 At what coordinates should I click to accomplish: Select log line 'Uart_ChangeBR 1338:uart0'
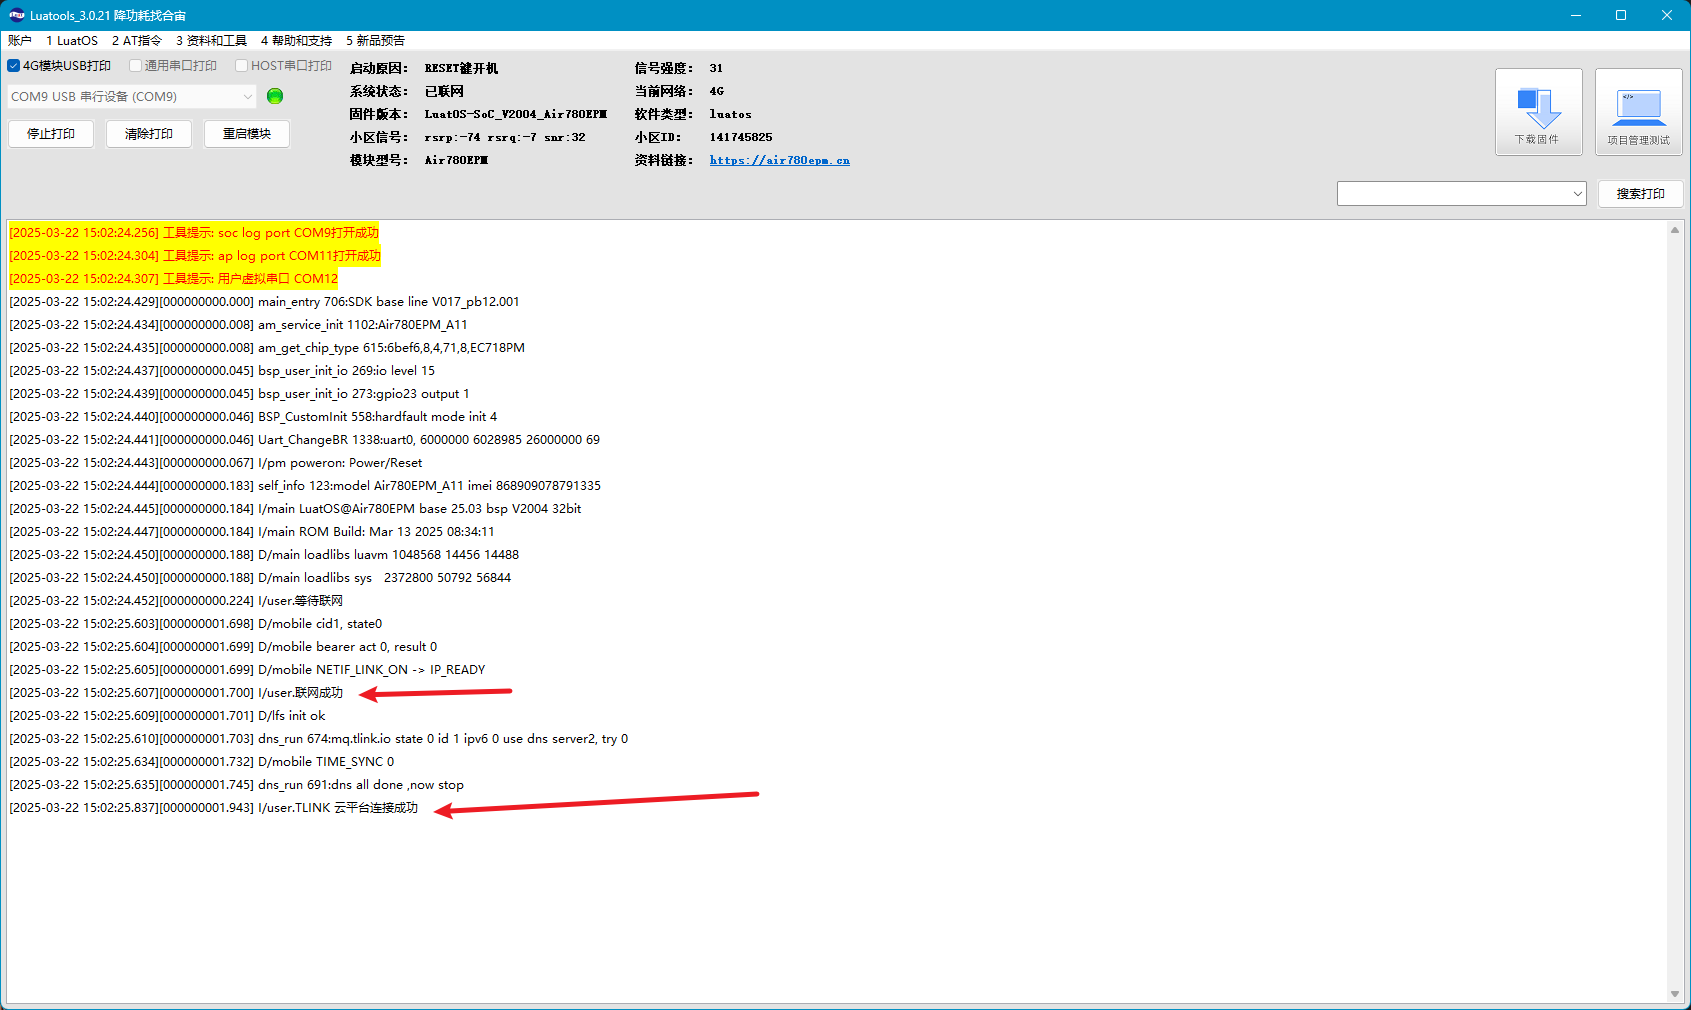coord(305,440)
